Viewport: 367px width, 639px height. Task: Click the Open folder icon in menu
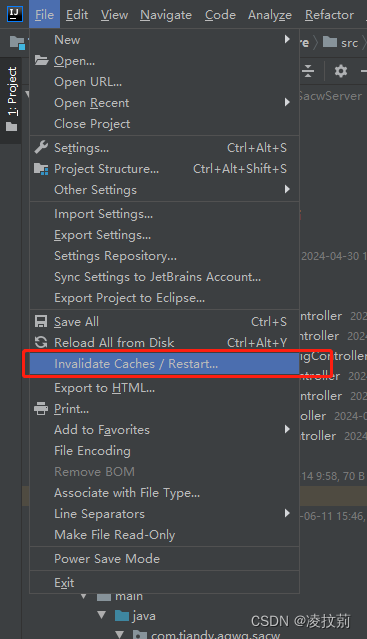(x=41, y=61)
